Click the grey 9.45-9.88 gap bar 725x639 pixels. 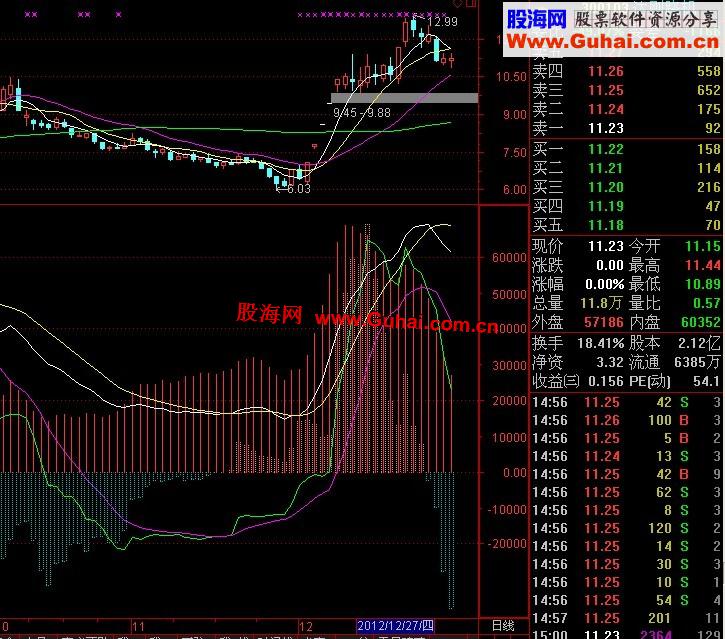point(405,98)
